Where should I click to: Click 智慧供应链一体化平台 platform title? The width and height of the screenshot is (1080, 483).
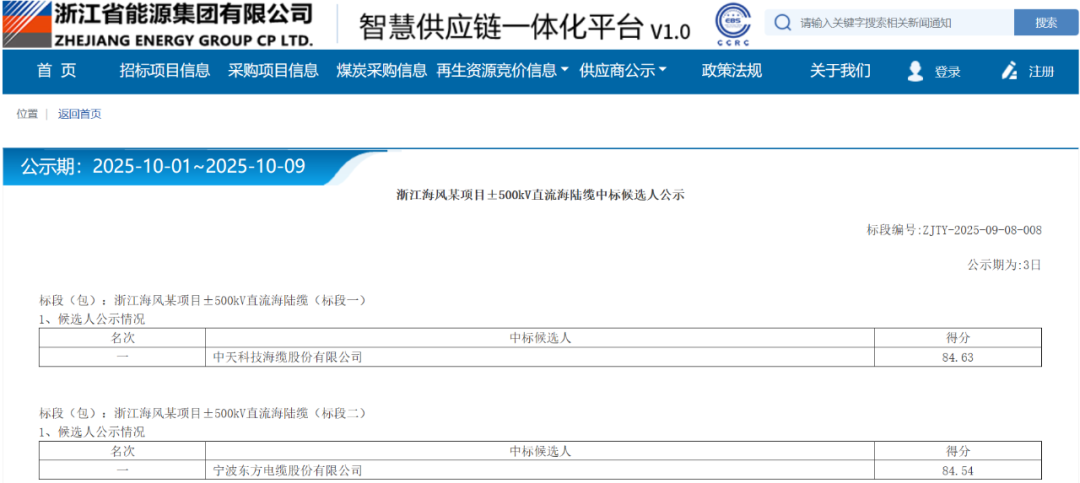[x=523, y=27]
